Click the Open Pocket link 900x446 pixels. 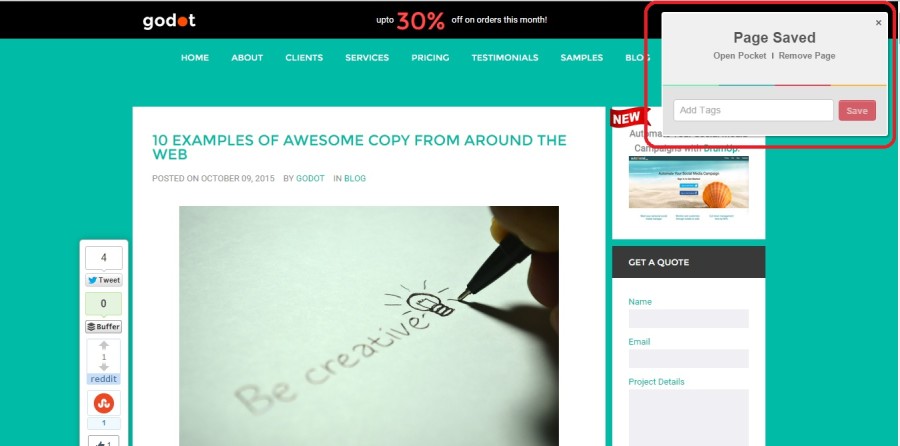739,56
